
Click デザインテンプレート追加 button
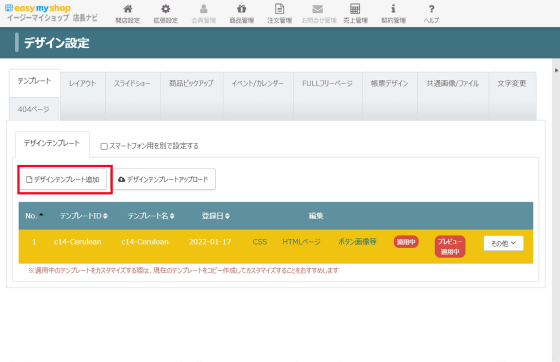tap(63, 179)
